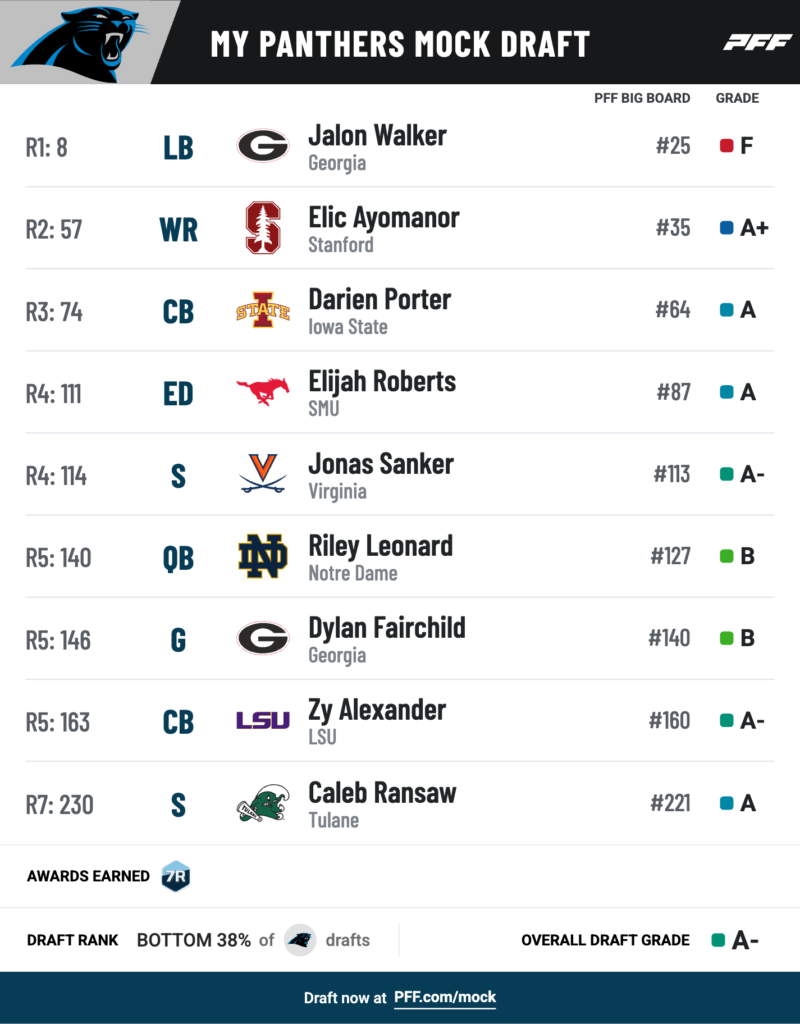Select player name Jalon Walker
The height and width of the screenshot is (1024, 800).
tap(377, 136)
